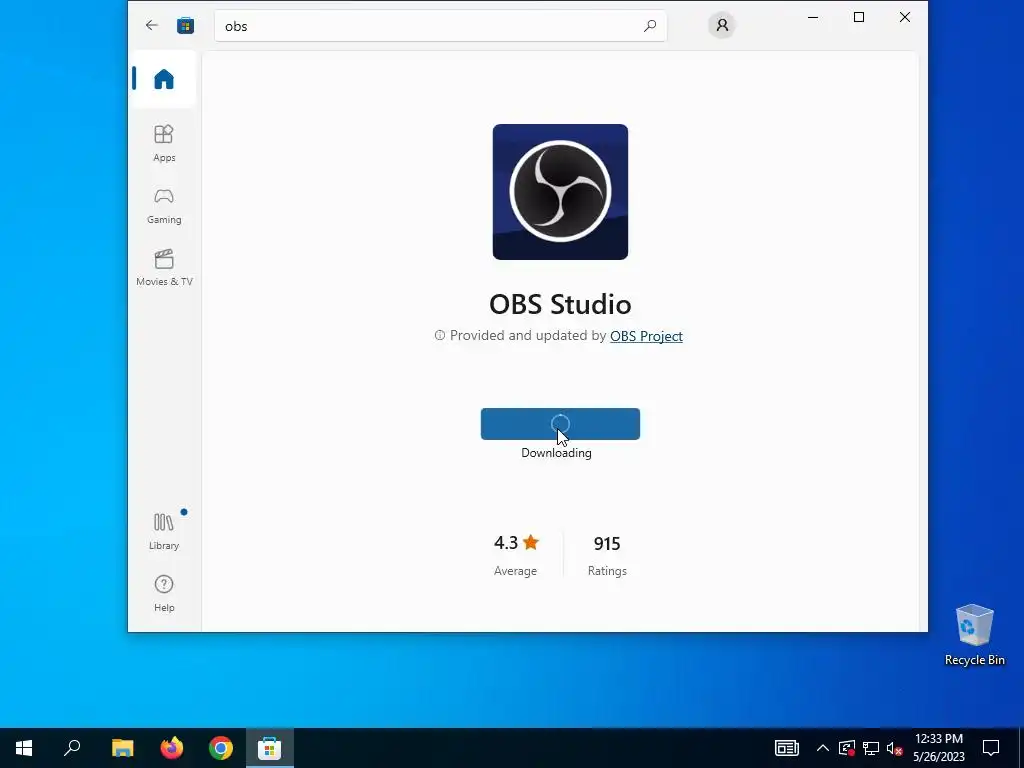
Task: Focus the search box containing obs
Action: [440, 26]
